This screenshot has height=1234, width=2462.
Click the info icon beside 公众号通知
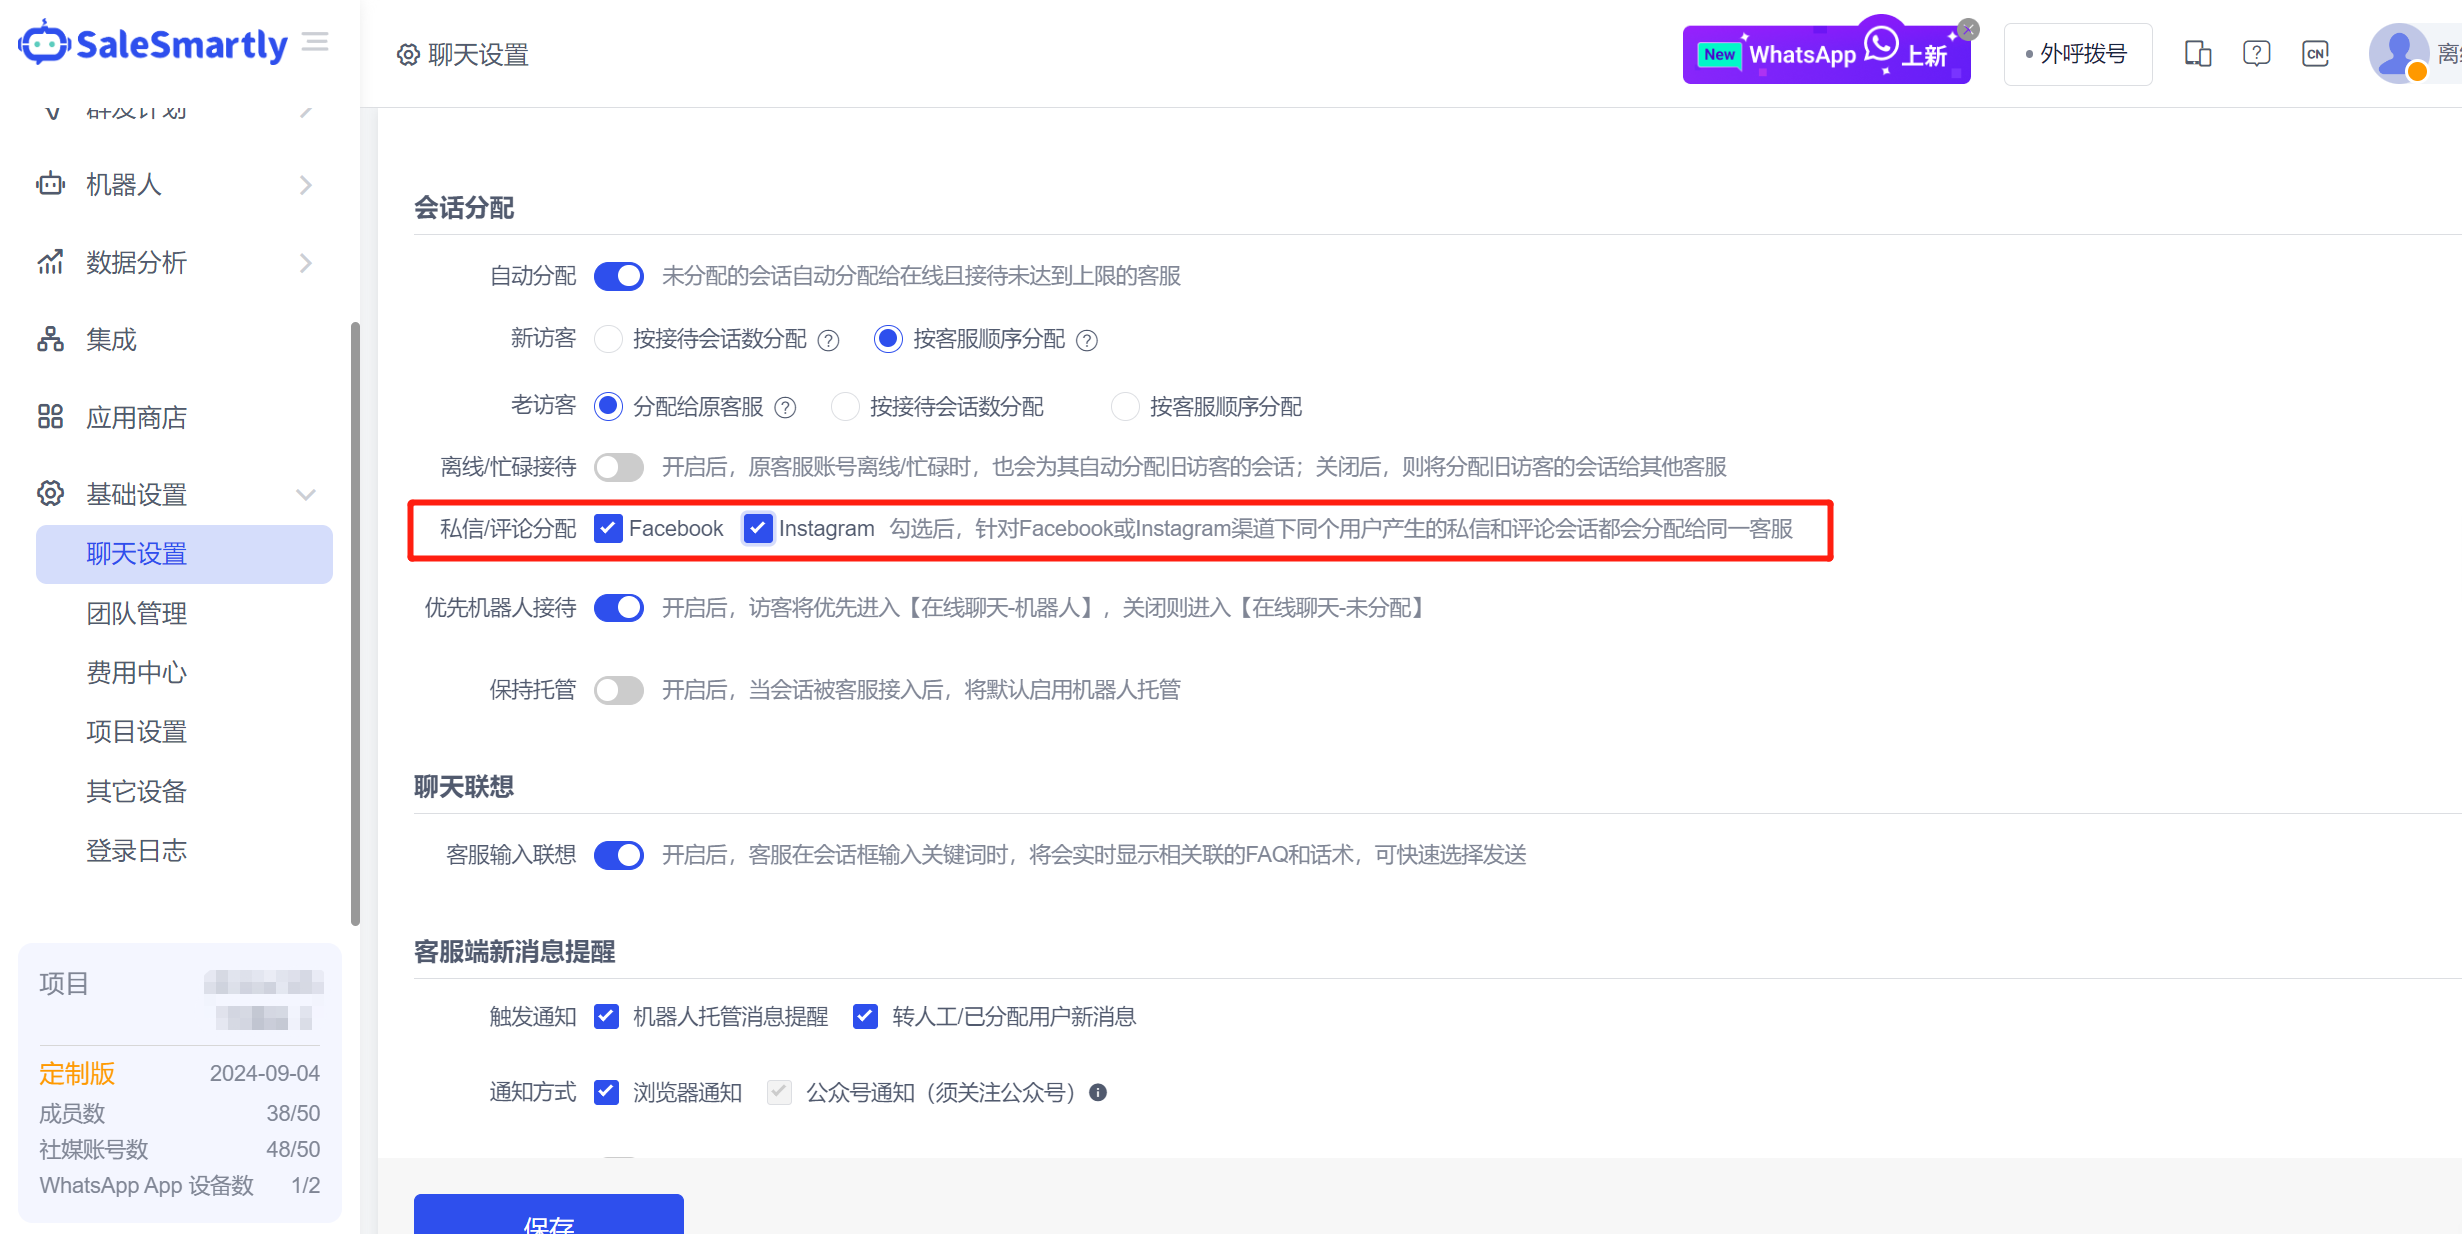tap(1098, 1093)
